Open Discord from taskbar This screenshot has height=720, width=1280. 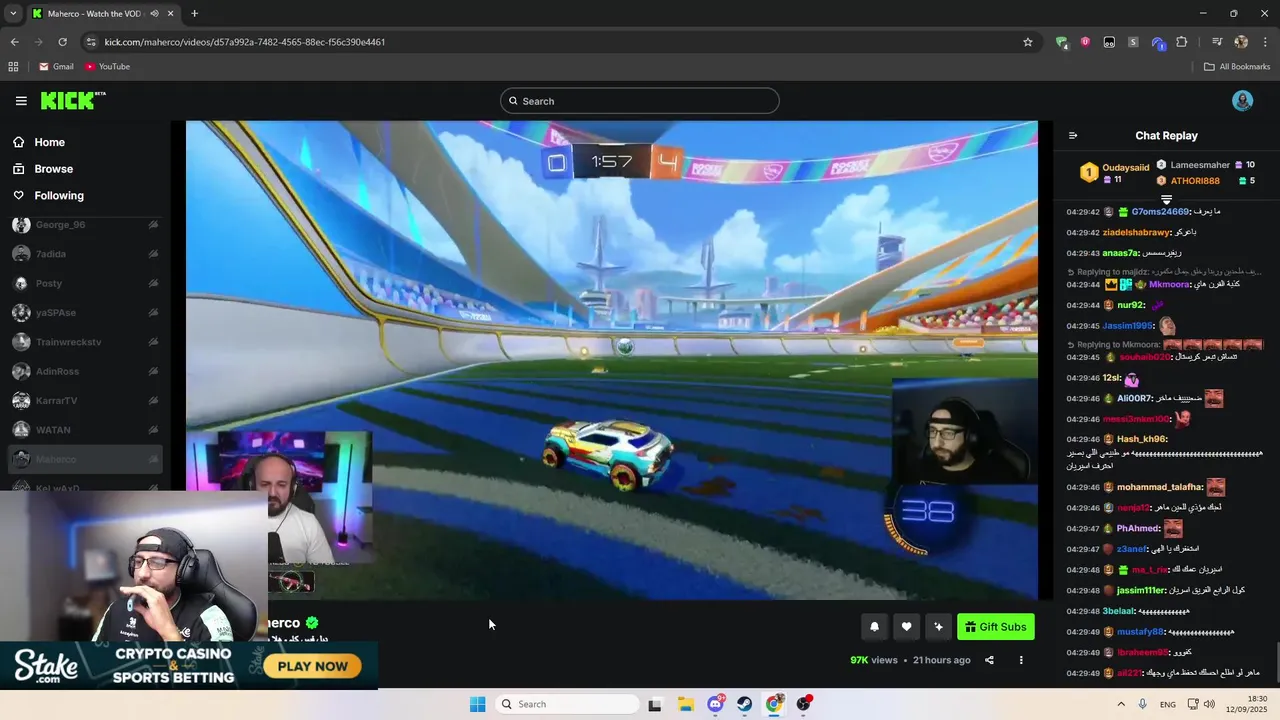point(716,704)
